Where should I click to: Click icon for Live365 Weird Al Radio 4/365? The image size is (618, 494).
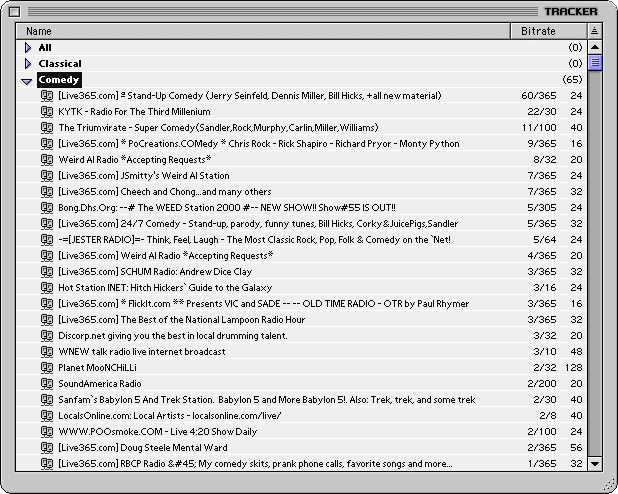(x=47, y=255)
